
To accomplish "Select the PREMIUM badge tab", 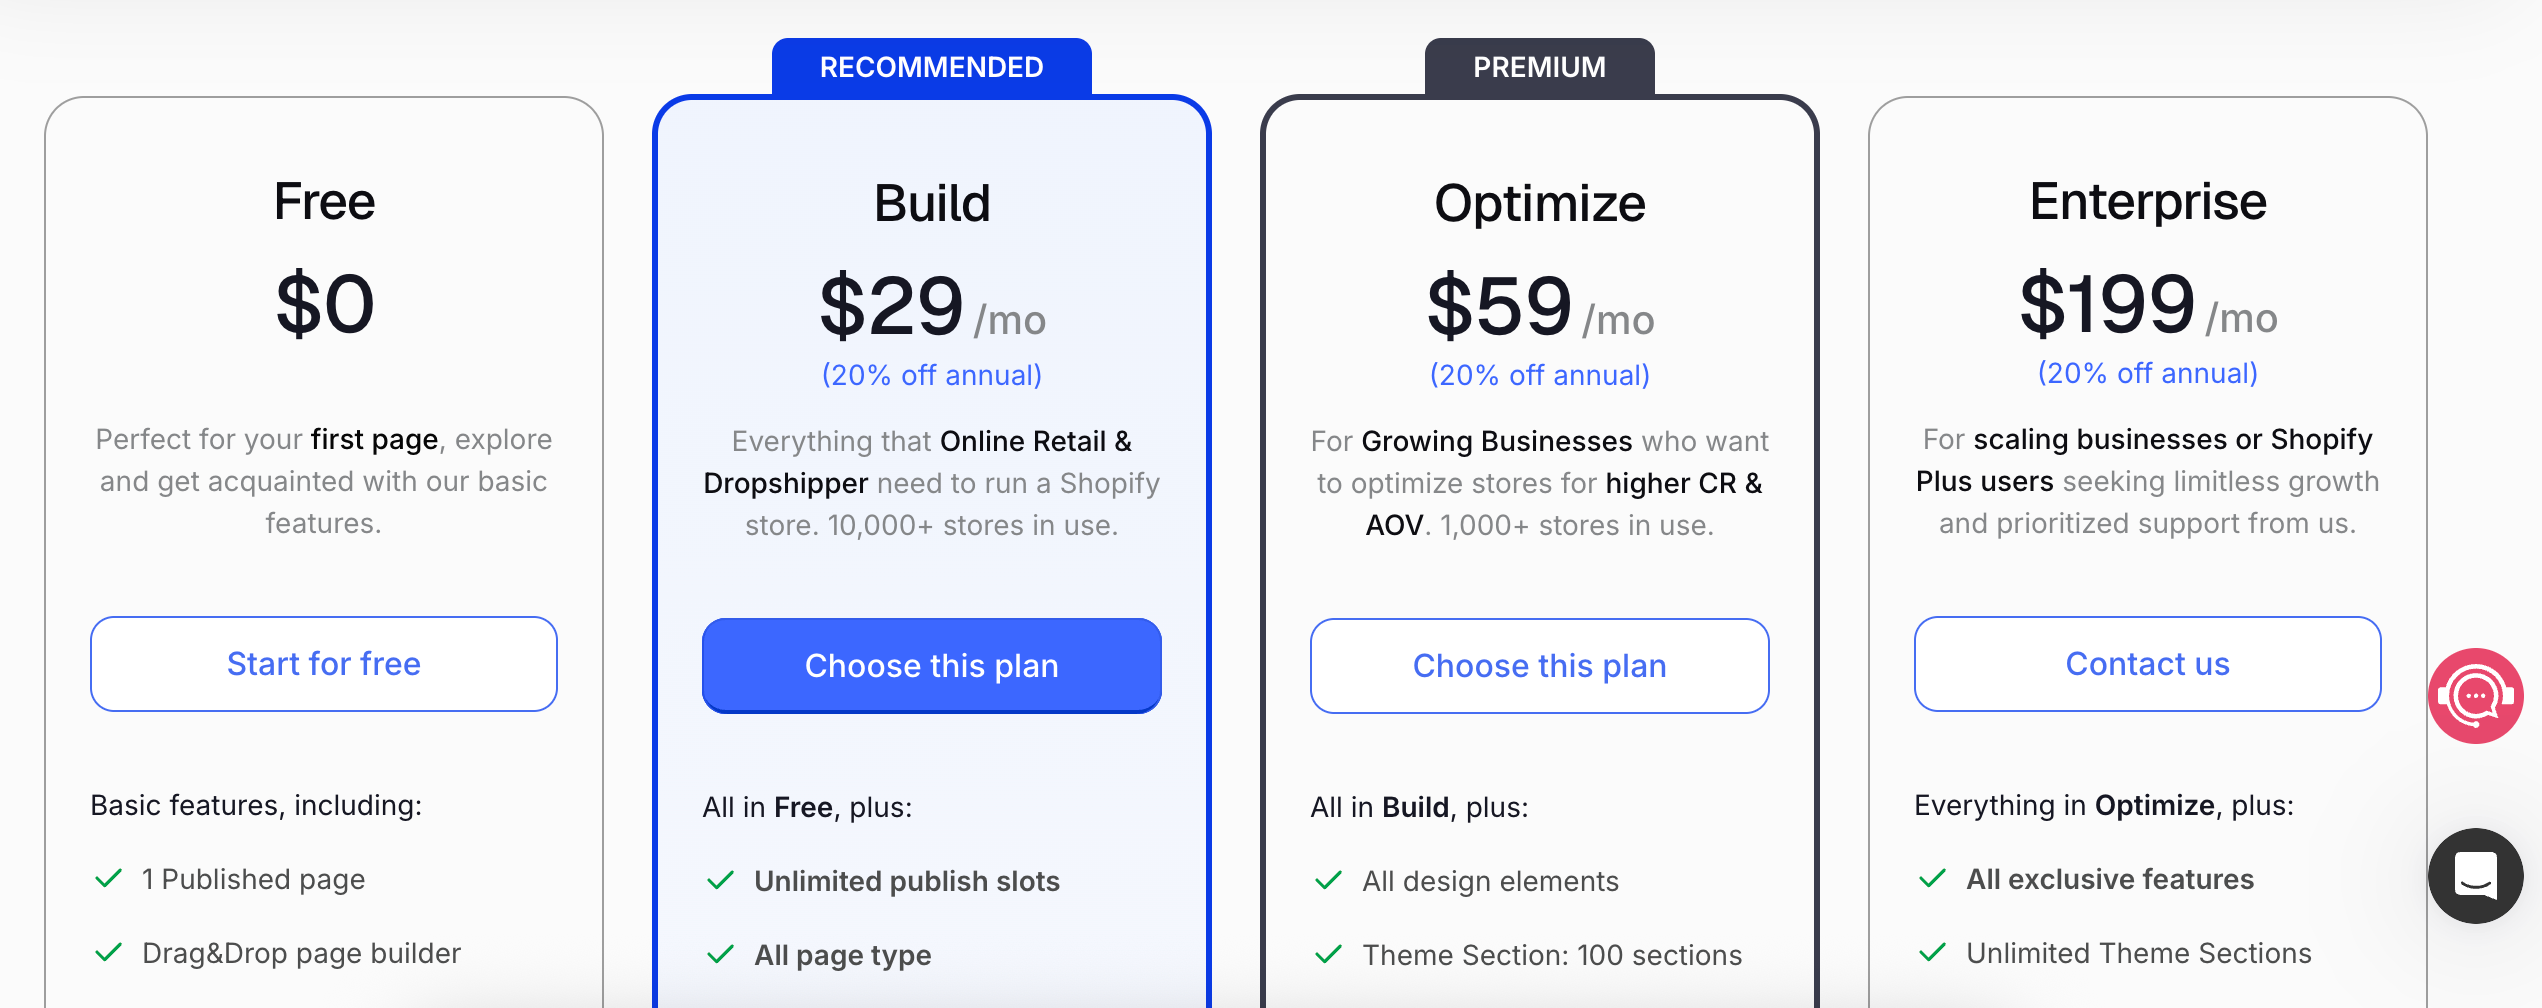I will 1540,67.
